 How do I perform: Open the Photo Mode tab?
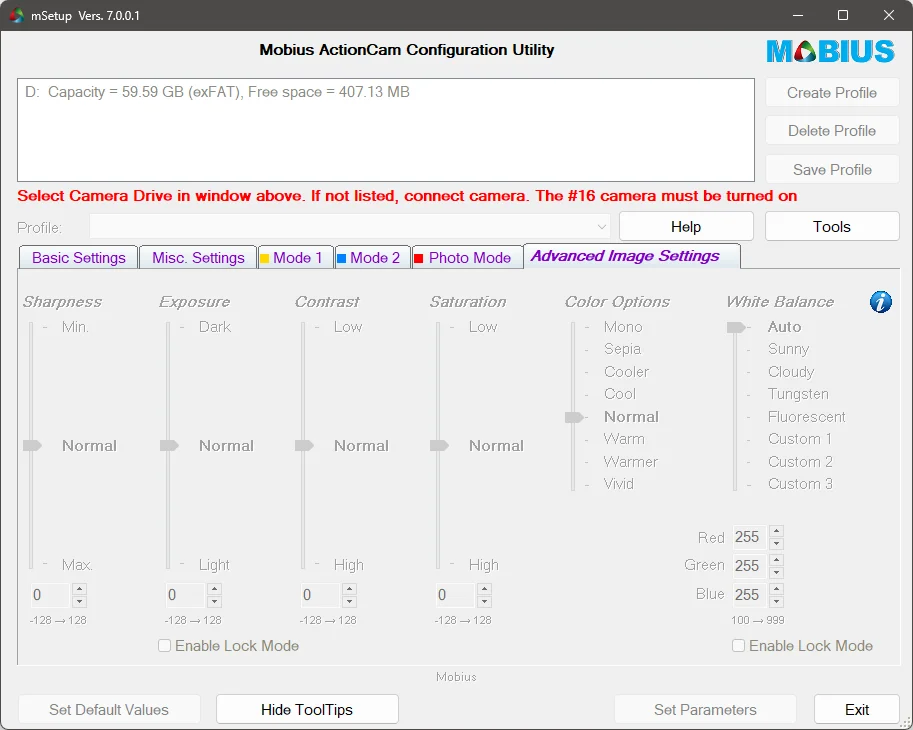468,257
